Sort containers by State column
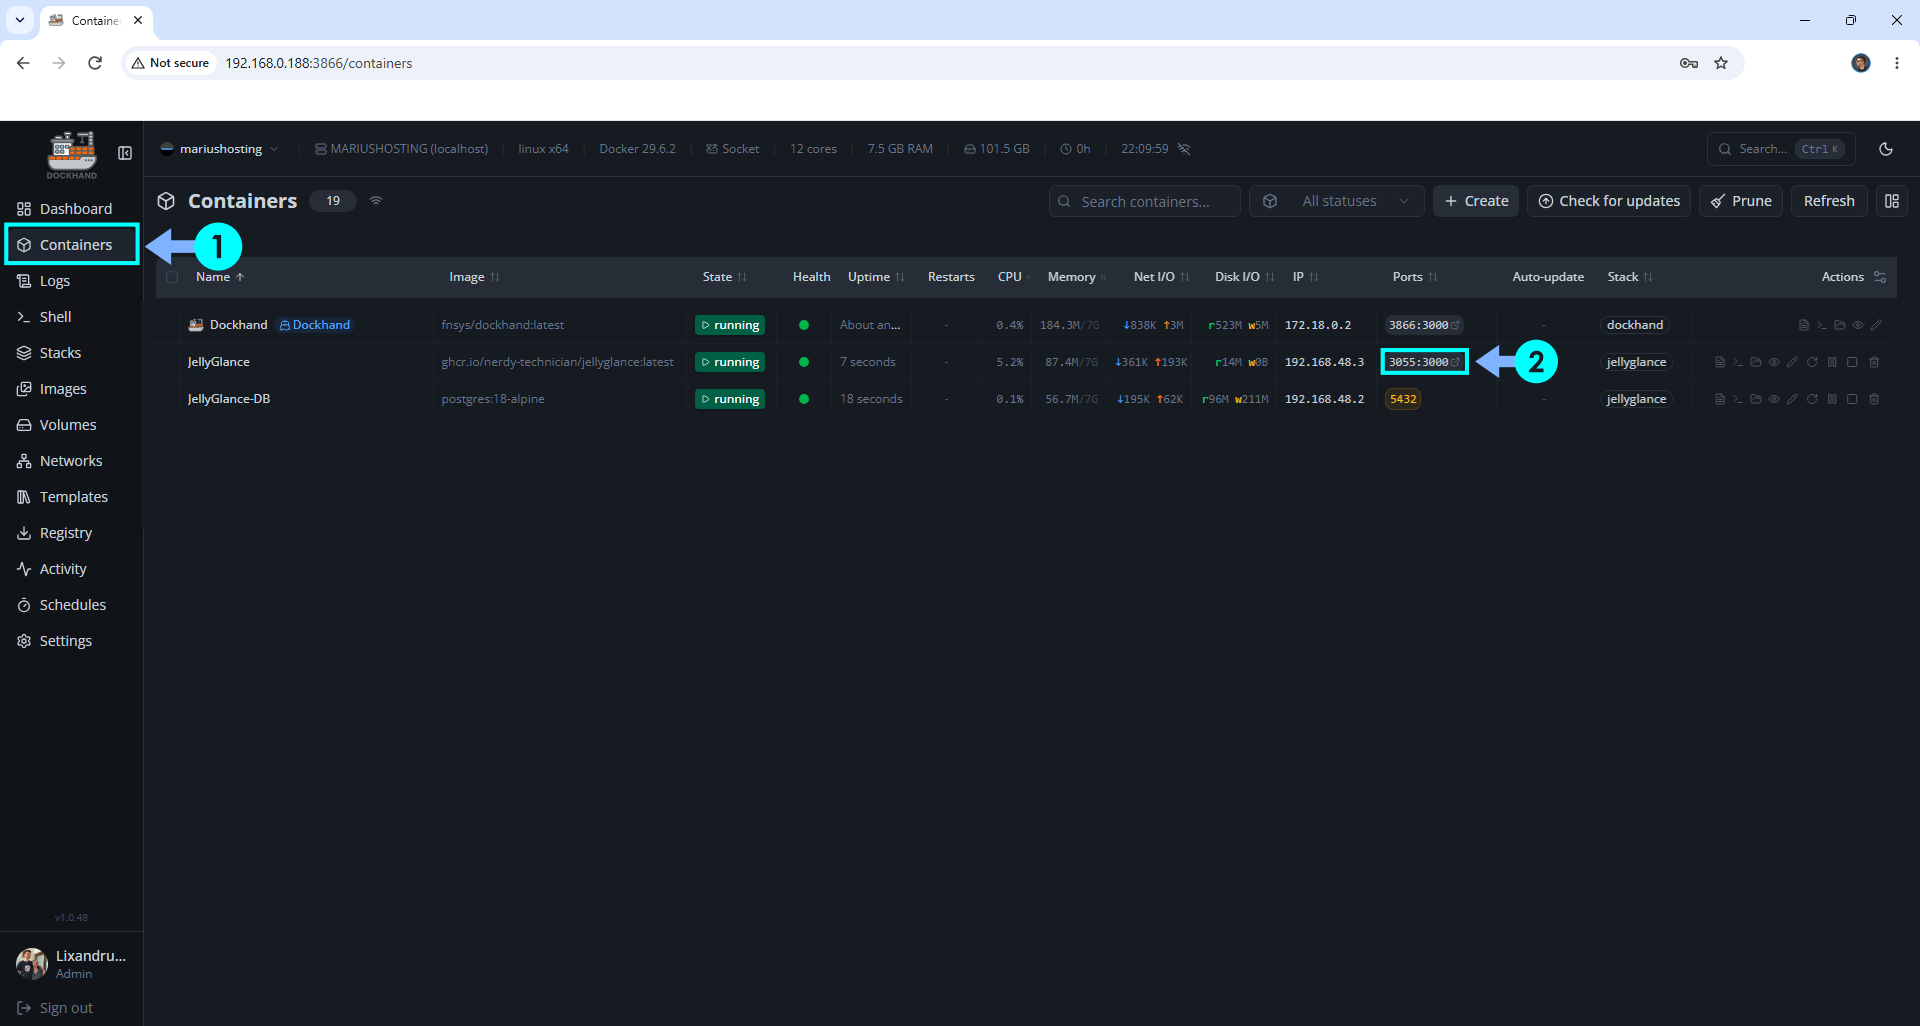This screenshot has height=1026, width=1920. click(x=724, y=277)
